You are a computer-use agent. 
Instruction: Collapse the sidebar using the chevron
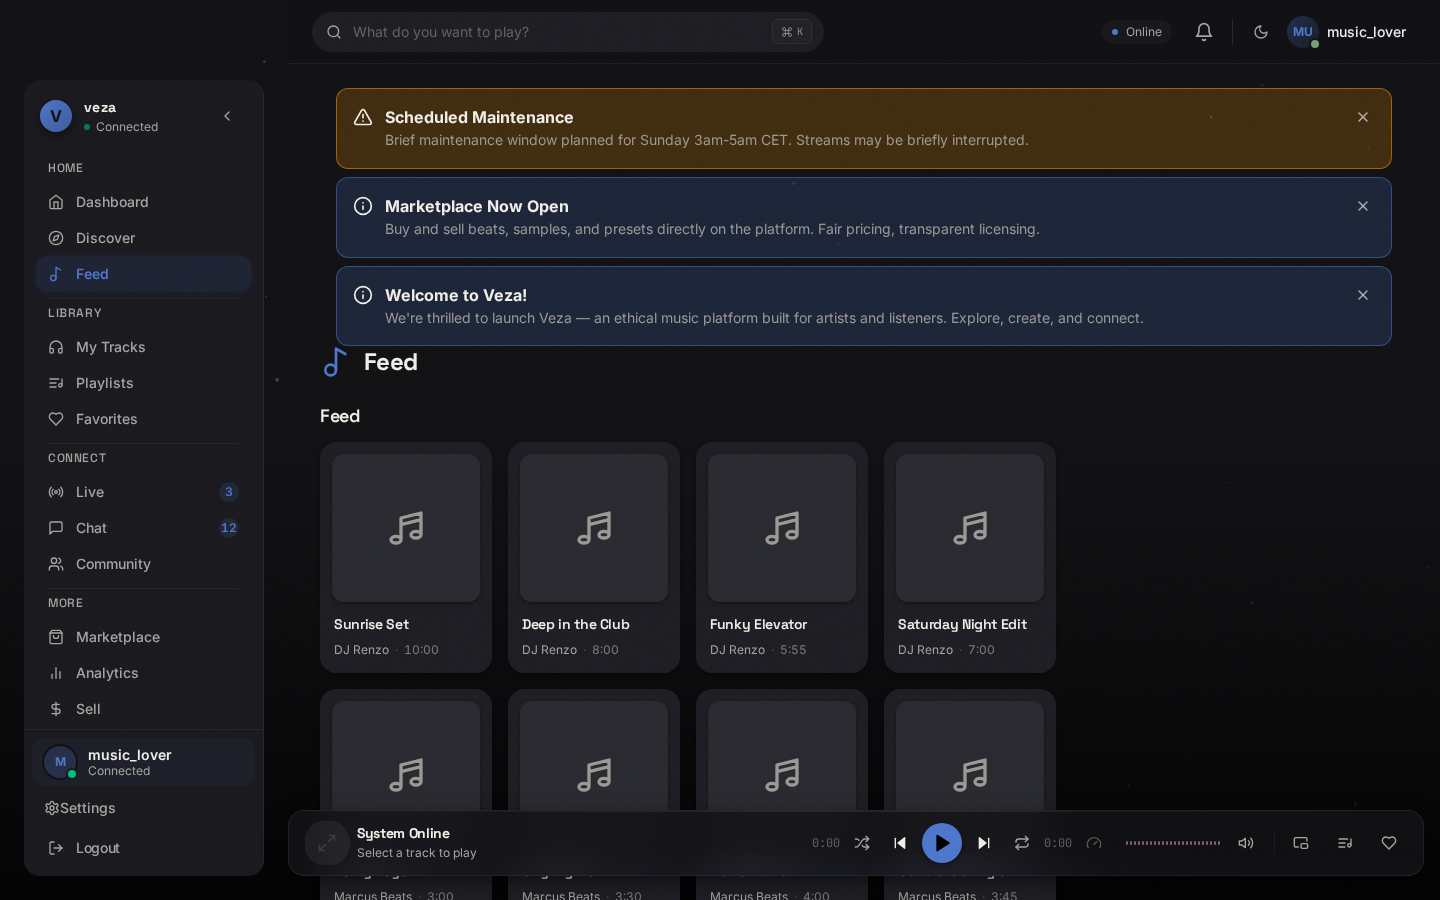click(227, 116)
